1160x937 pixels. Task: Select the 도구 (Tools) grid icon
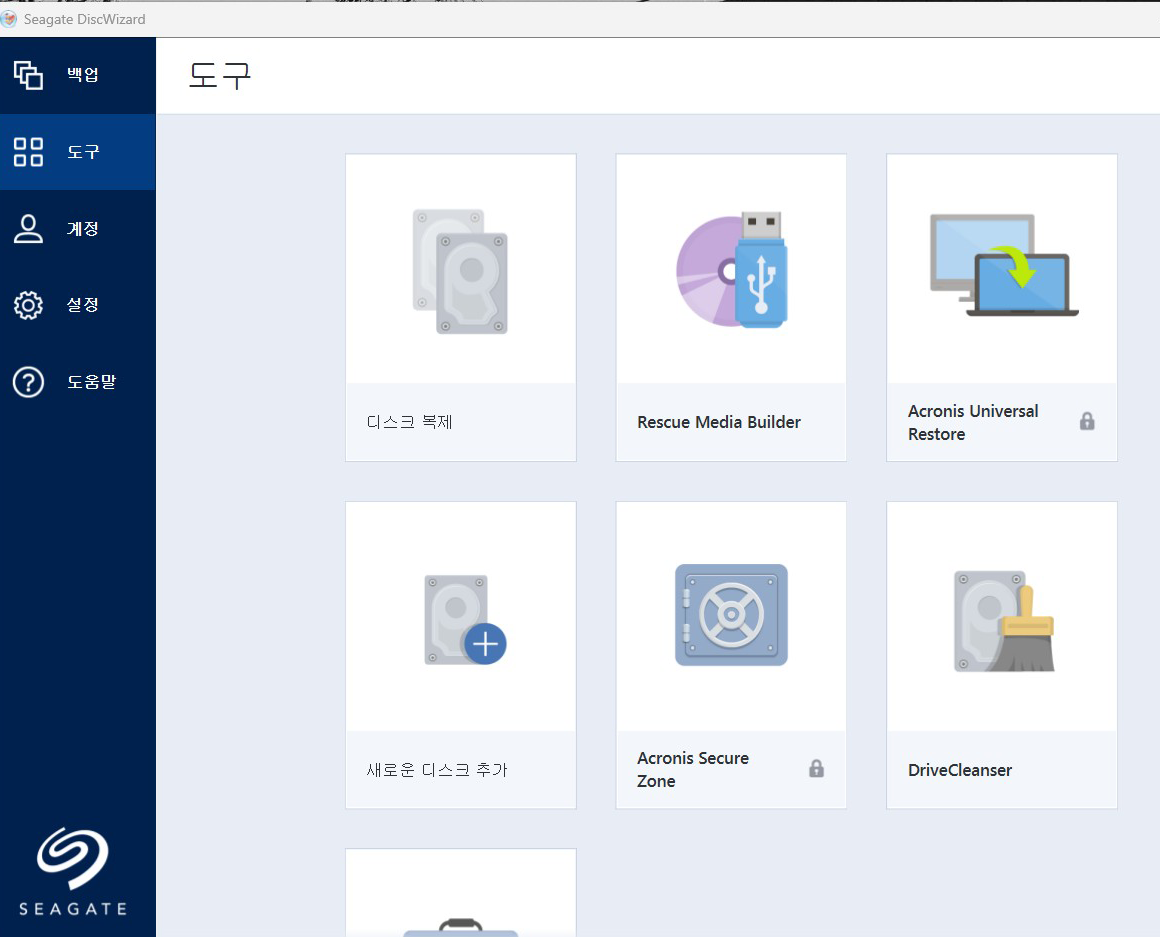point(28,152)
